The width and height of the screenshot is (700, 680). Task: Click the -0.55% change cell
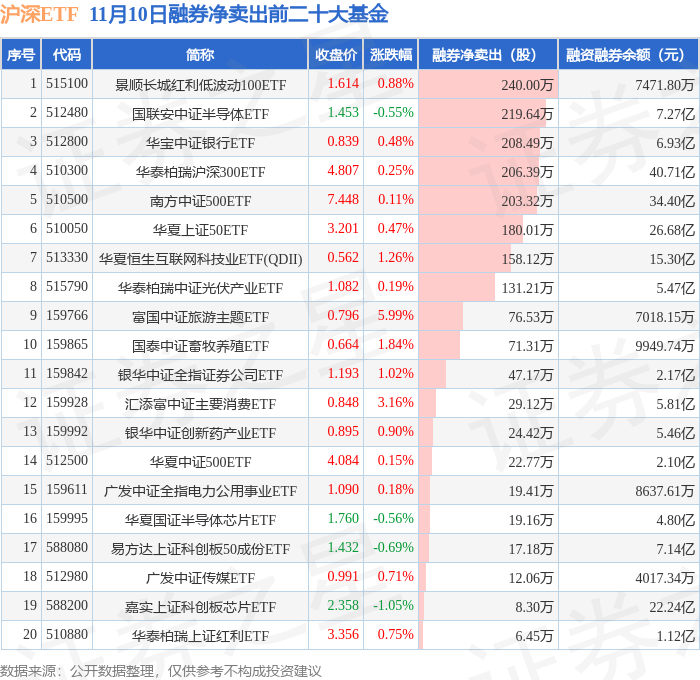click(x=393, y=113)
